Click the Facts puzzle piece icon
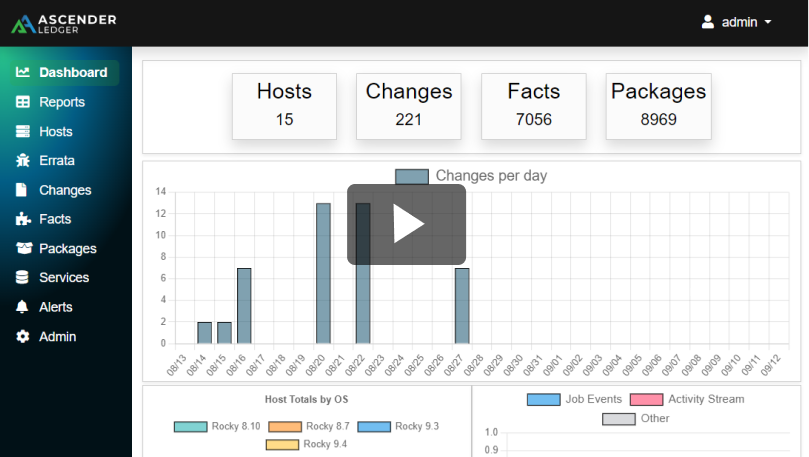Image resolution: width=809 pixels, height=457 pixels. coord(23,219)
